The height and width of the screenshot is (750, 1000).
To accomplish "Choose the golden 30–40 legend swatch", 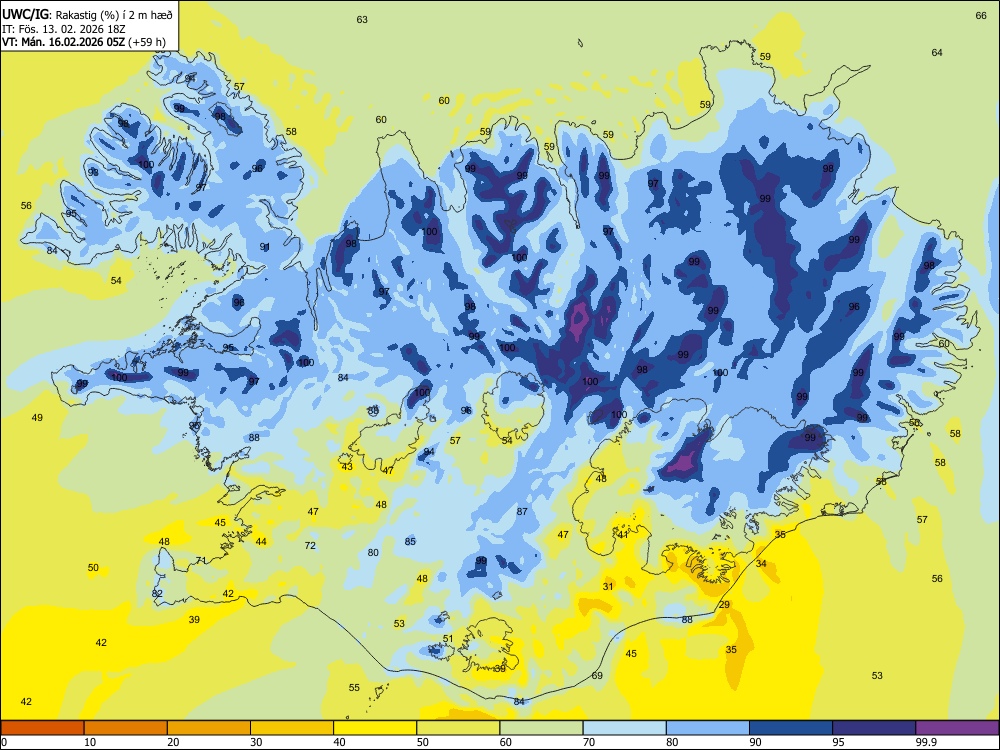I will [x=292, y=728].
